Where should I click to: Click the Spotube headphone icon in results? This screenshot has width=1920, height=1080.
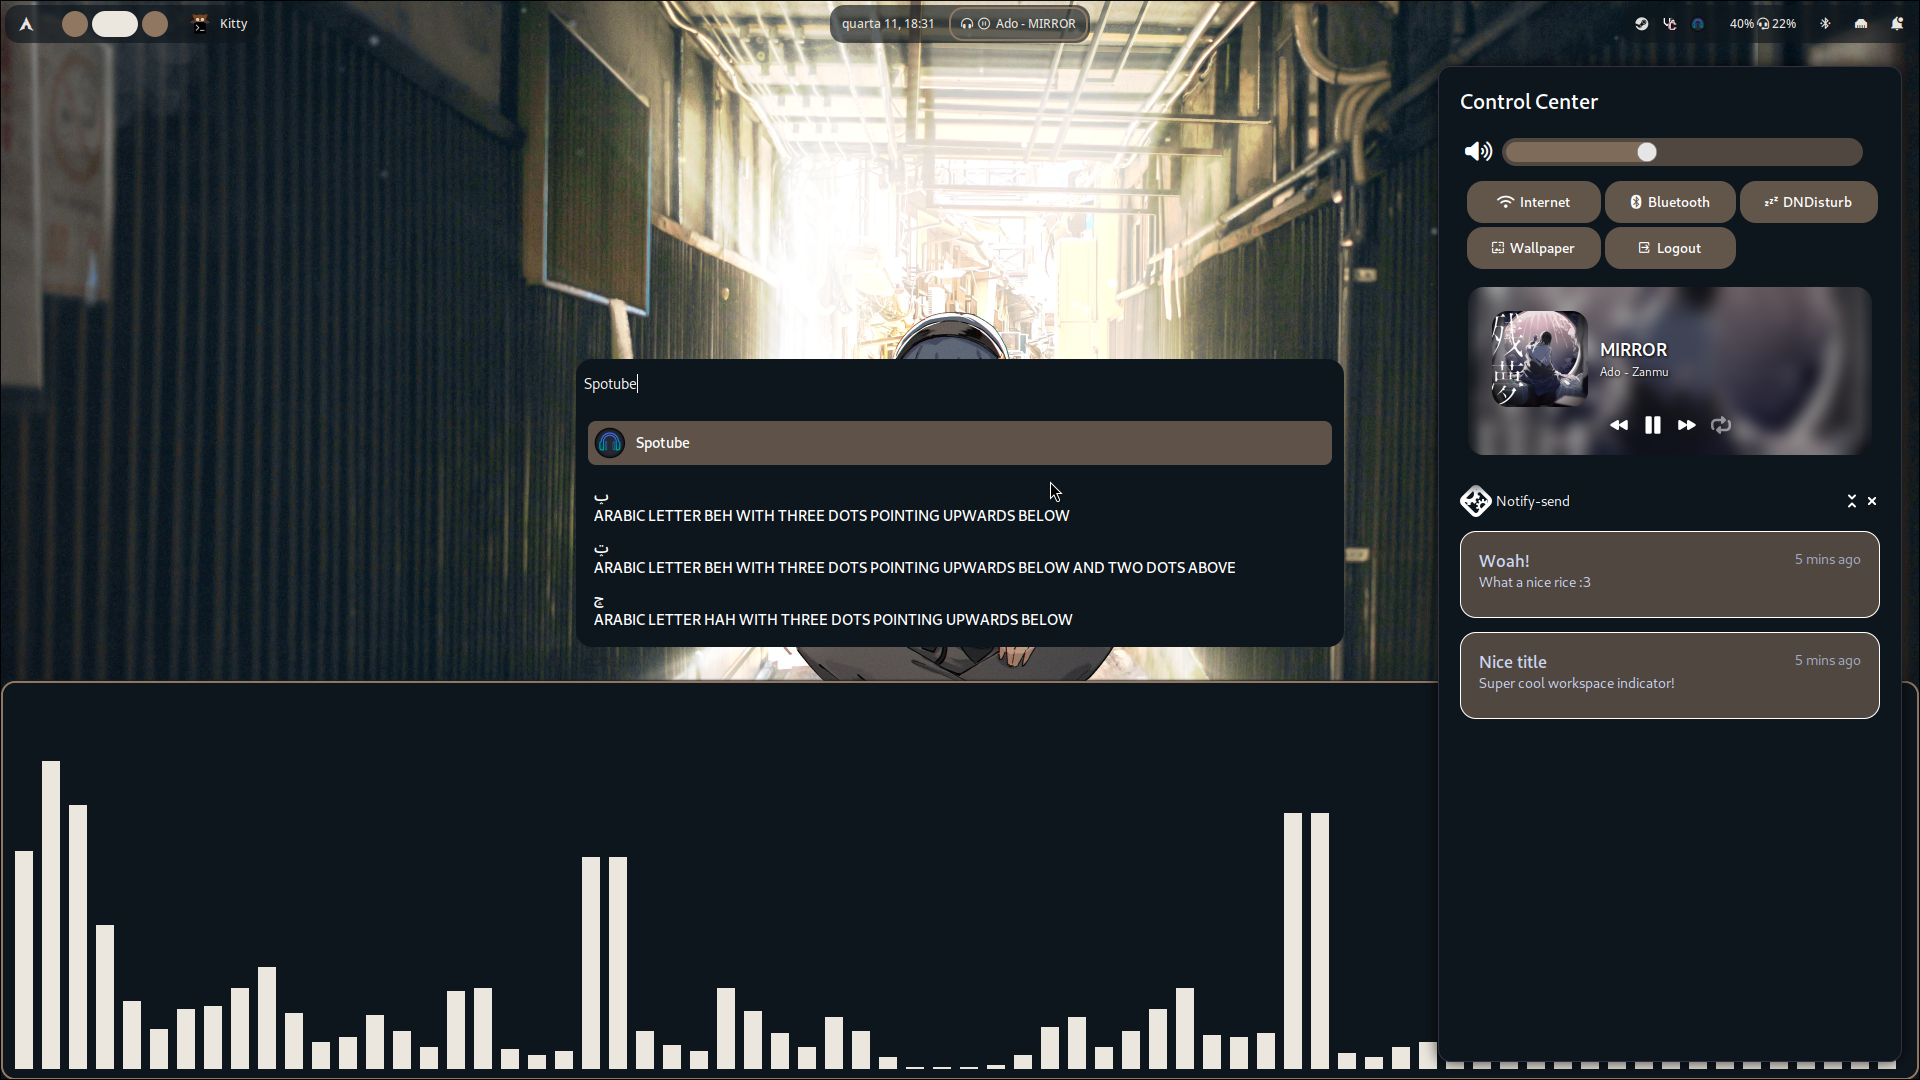tap(610, 443)
